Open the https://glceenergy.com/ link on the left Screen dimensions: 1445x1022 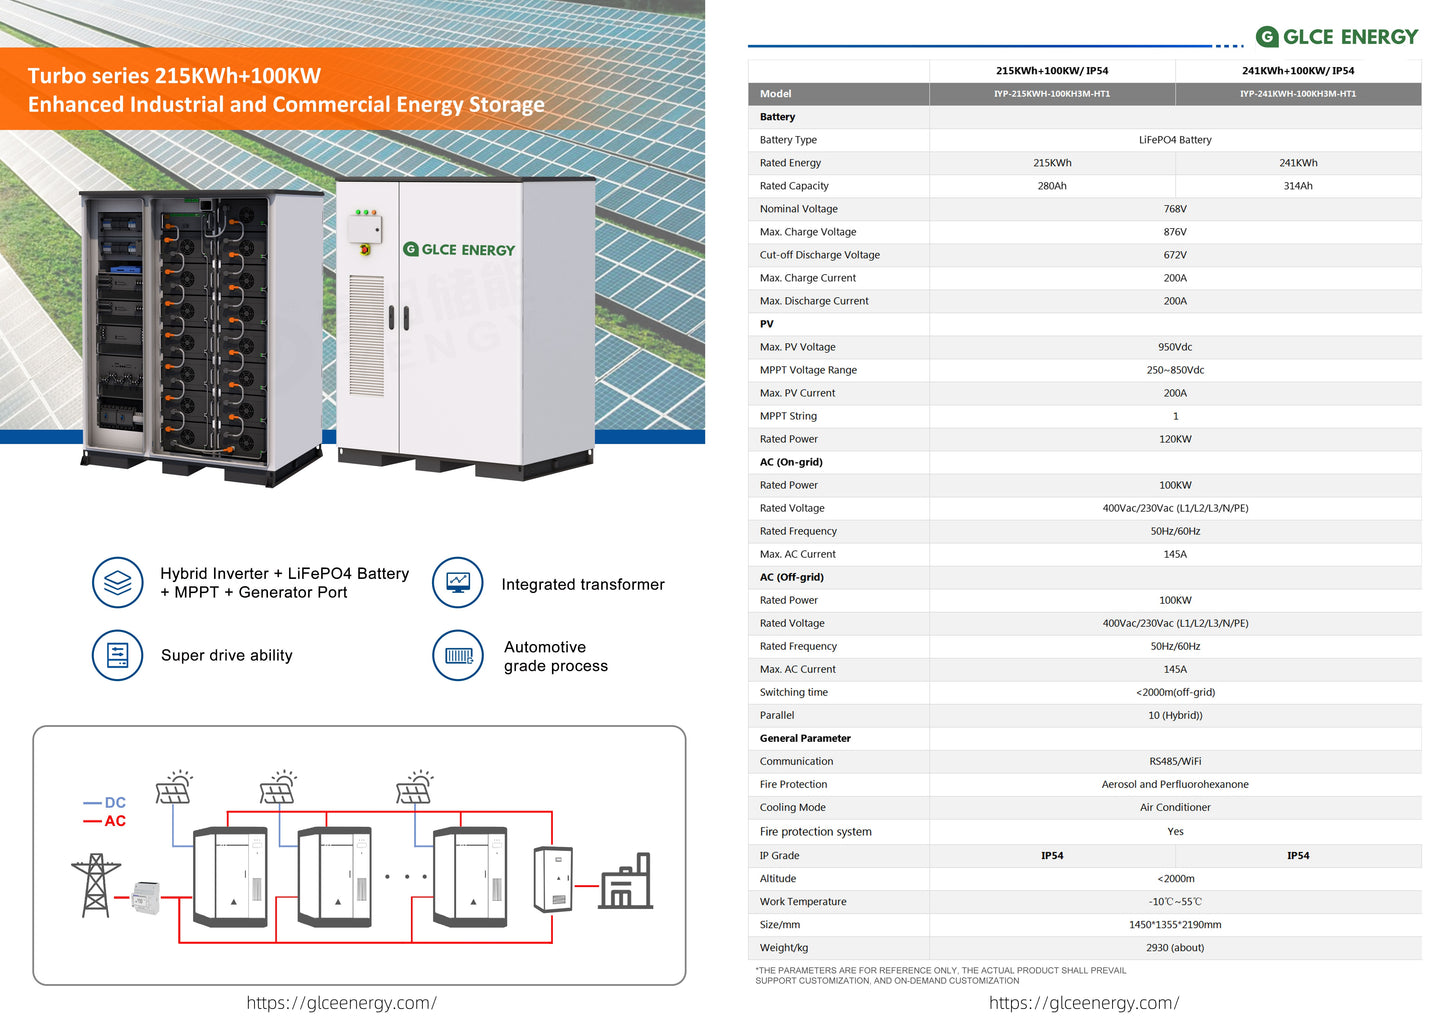pyautogui.click(x=341, y=1002)
